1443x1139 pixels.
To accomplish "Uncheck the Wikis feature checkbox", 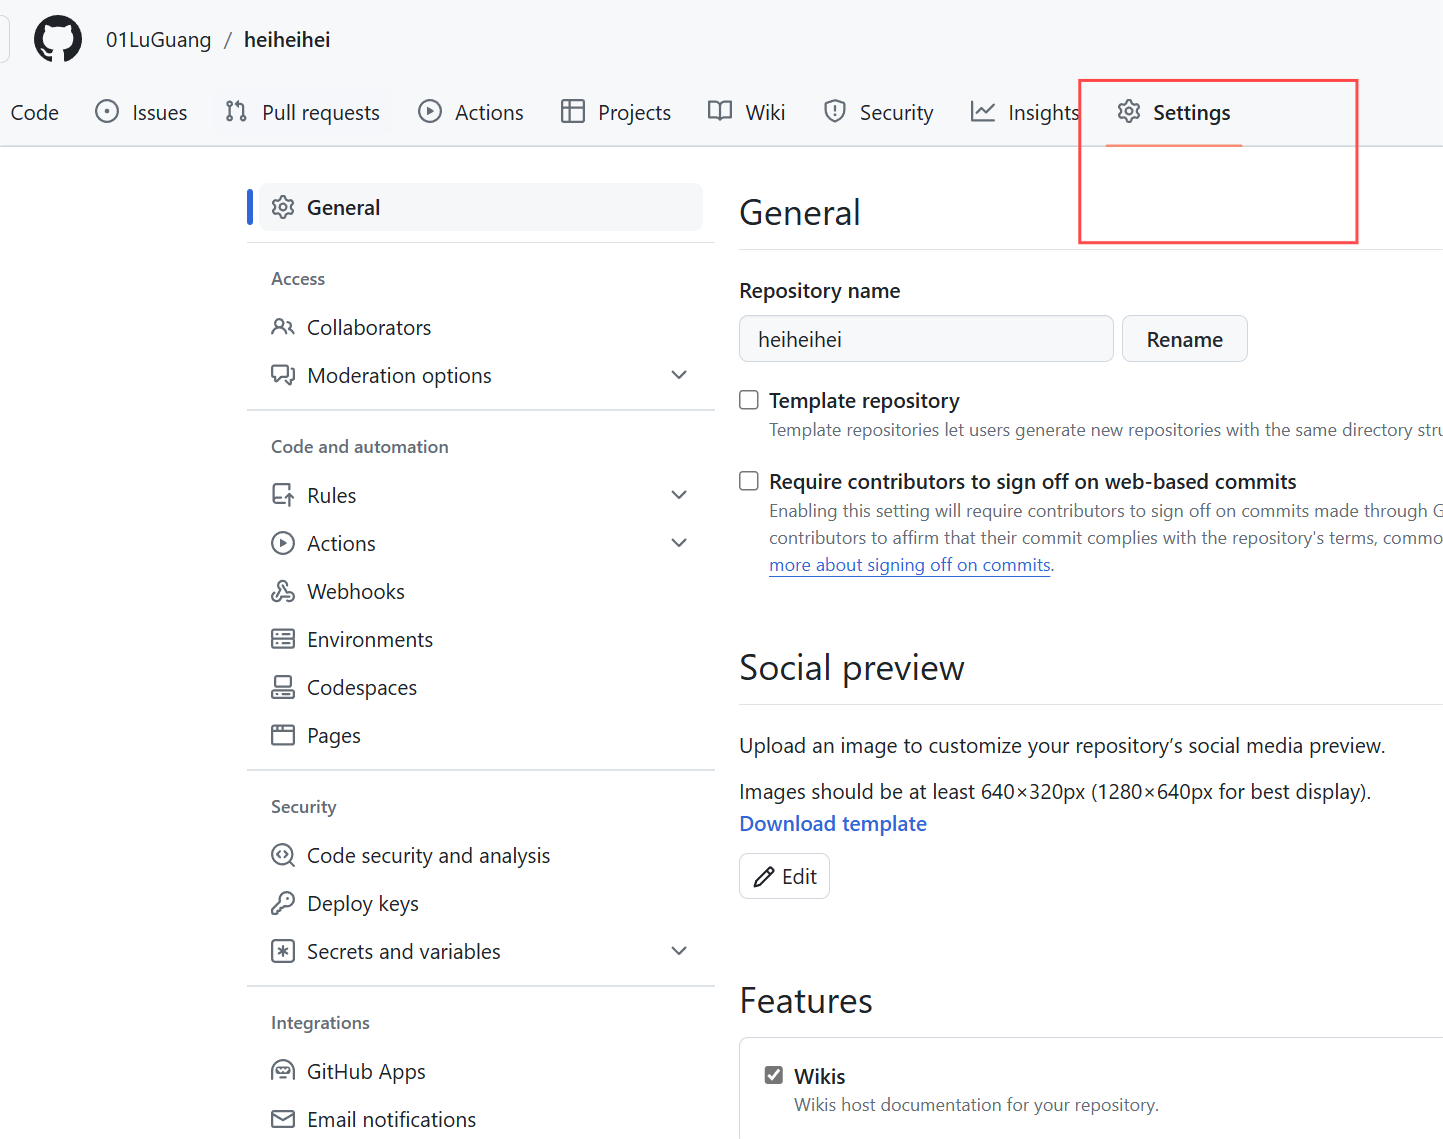I will pyautogui.click(x=774, y=1075).
